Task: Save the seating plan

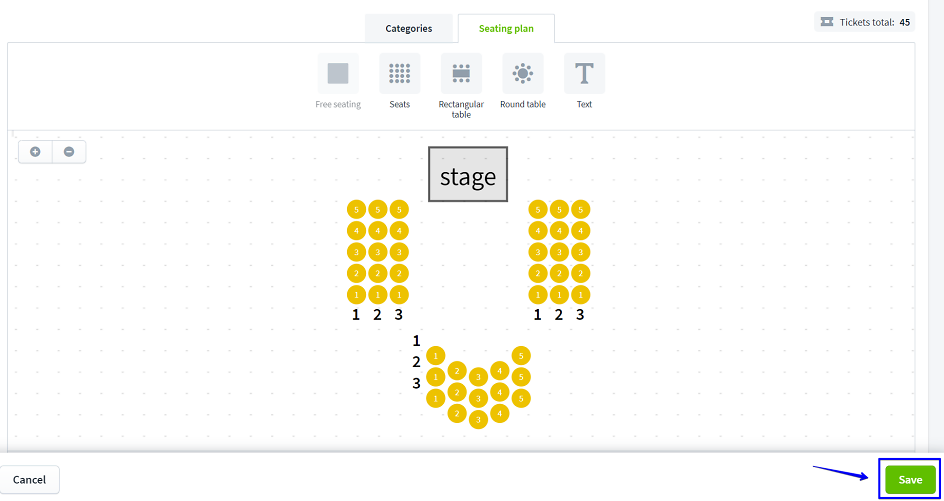Action: tap(910, 480)
